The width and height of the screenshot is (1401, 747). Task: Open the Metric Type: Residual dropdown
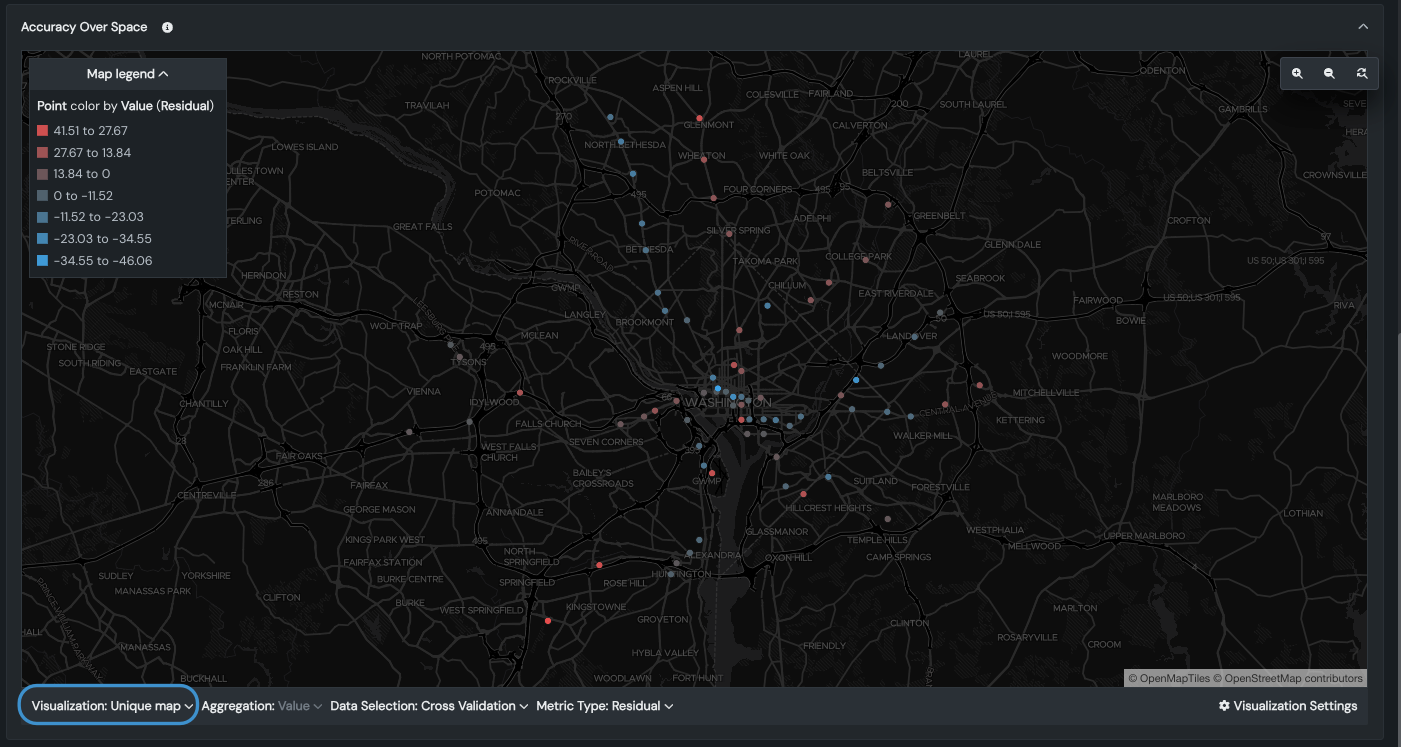tap(604, 706)
